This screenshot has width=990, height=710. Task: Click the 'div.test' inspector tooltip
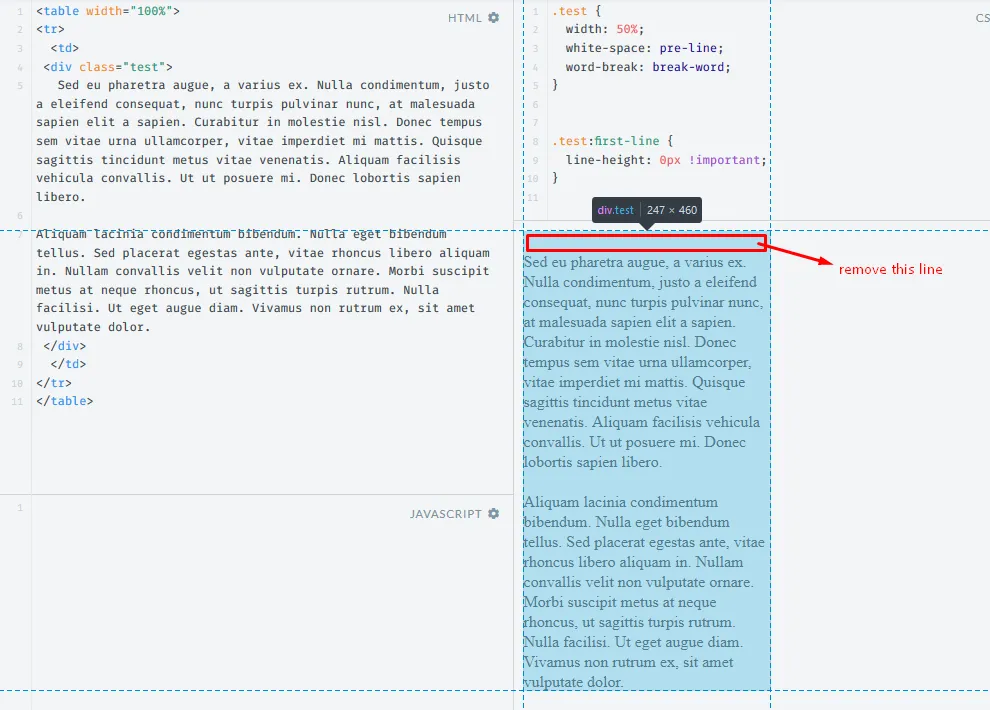[x=647, y=210]
